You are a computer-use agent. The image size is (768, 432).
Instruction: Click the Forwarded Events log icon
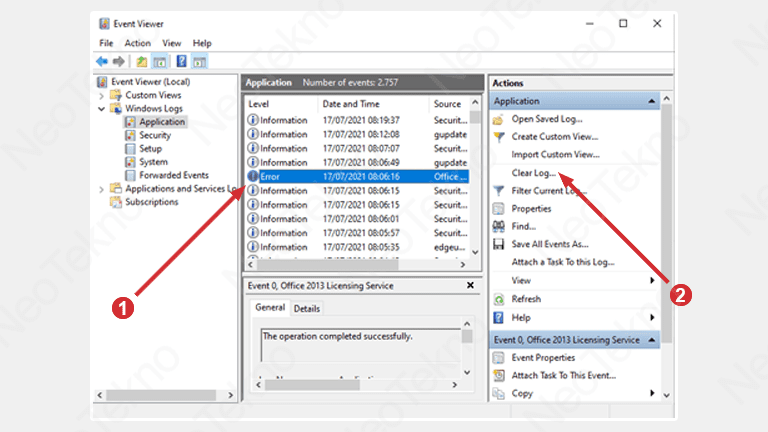pos(130,175)
